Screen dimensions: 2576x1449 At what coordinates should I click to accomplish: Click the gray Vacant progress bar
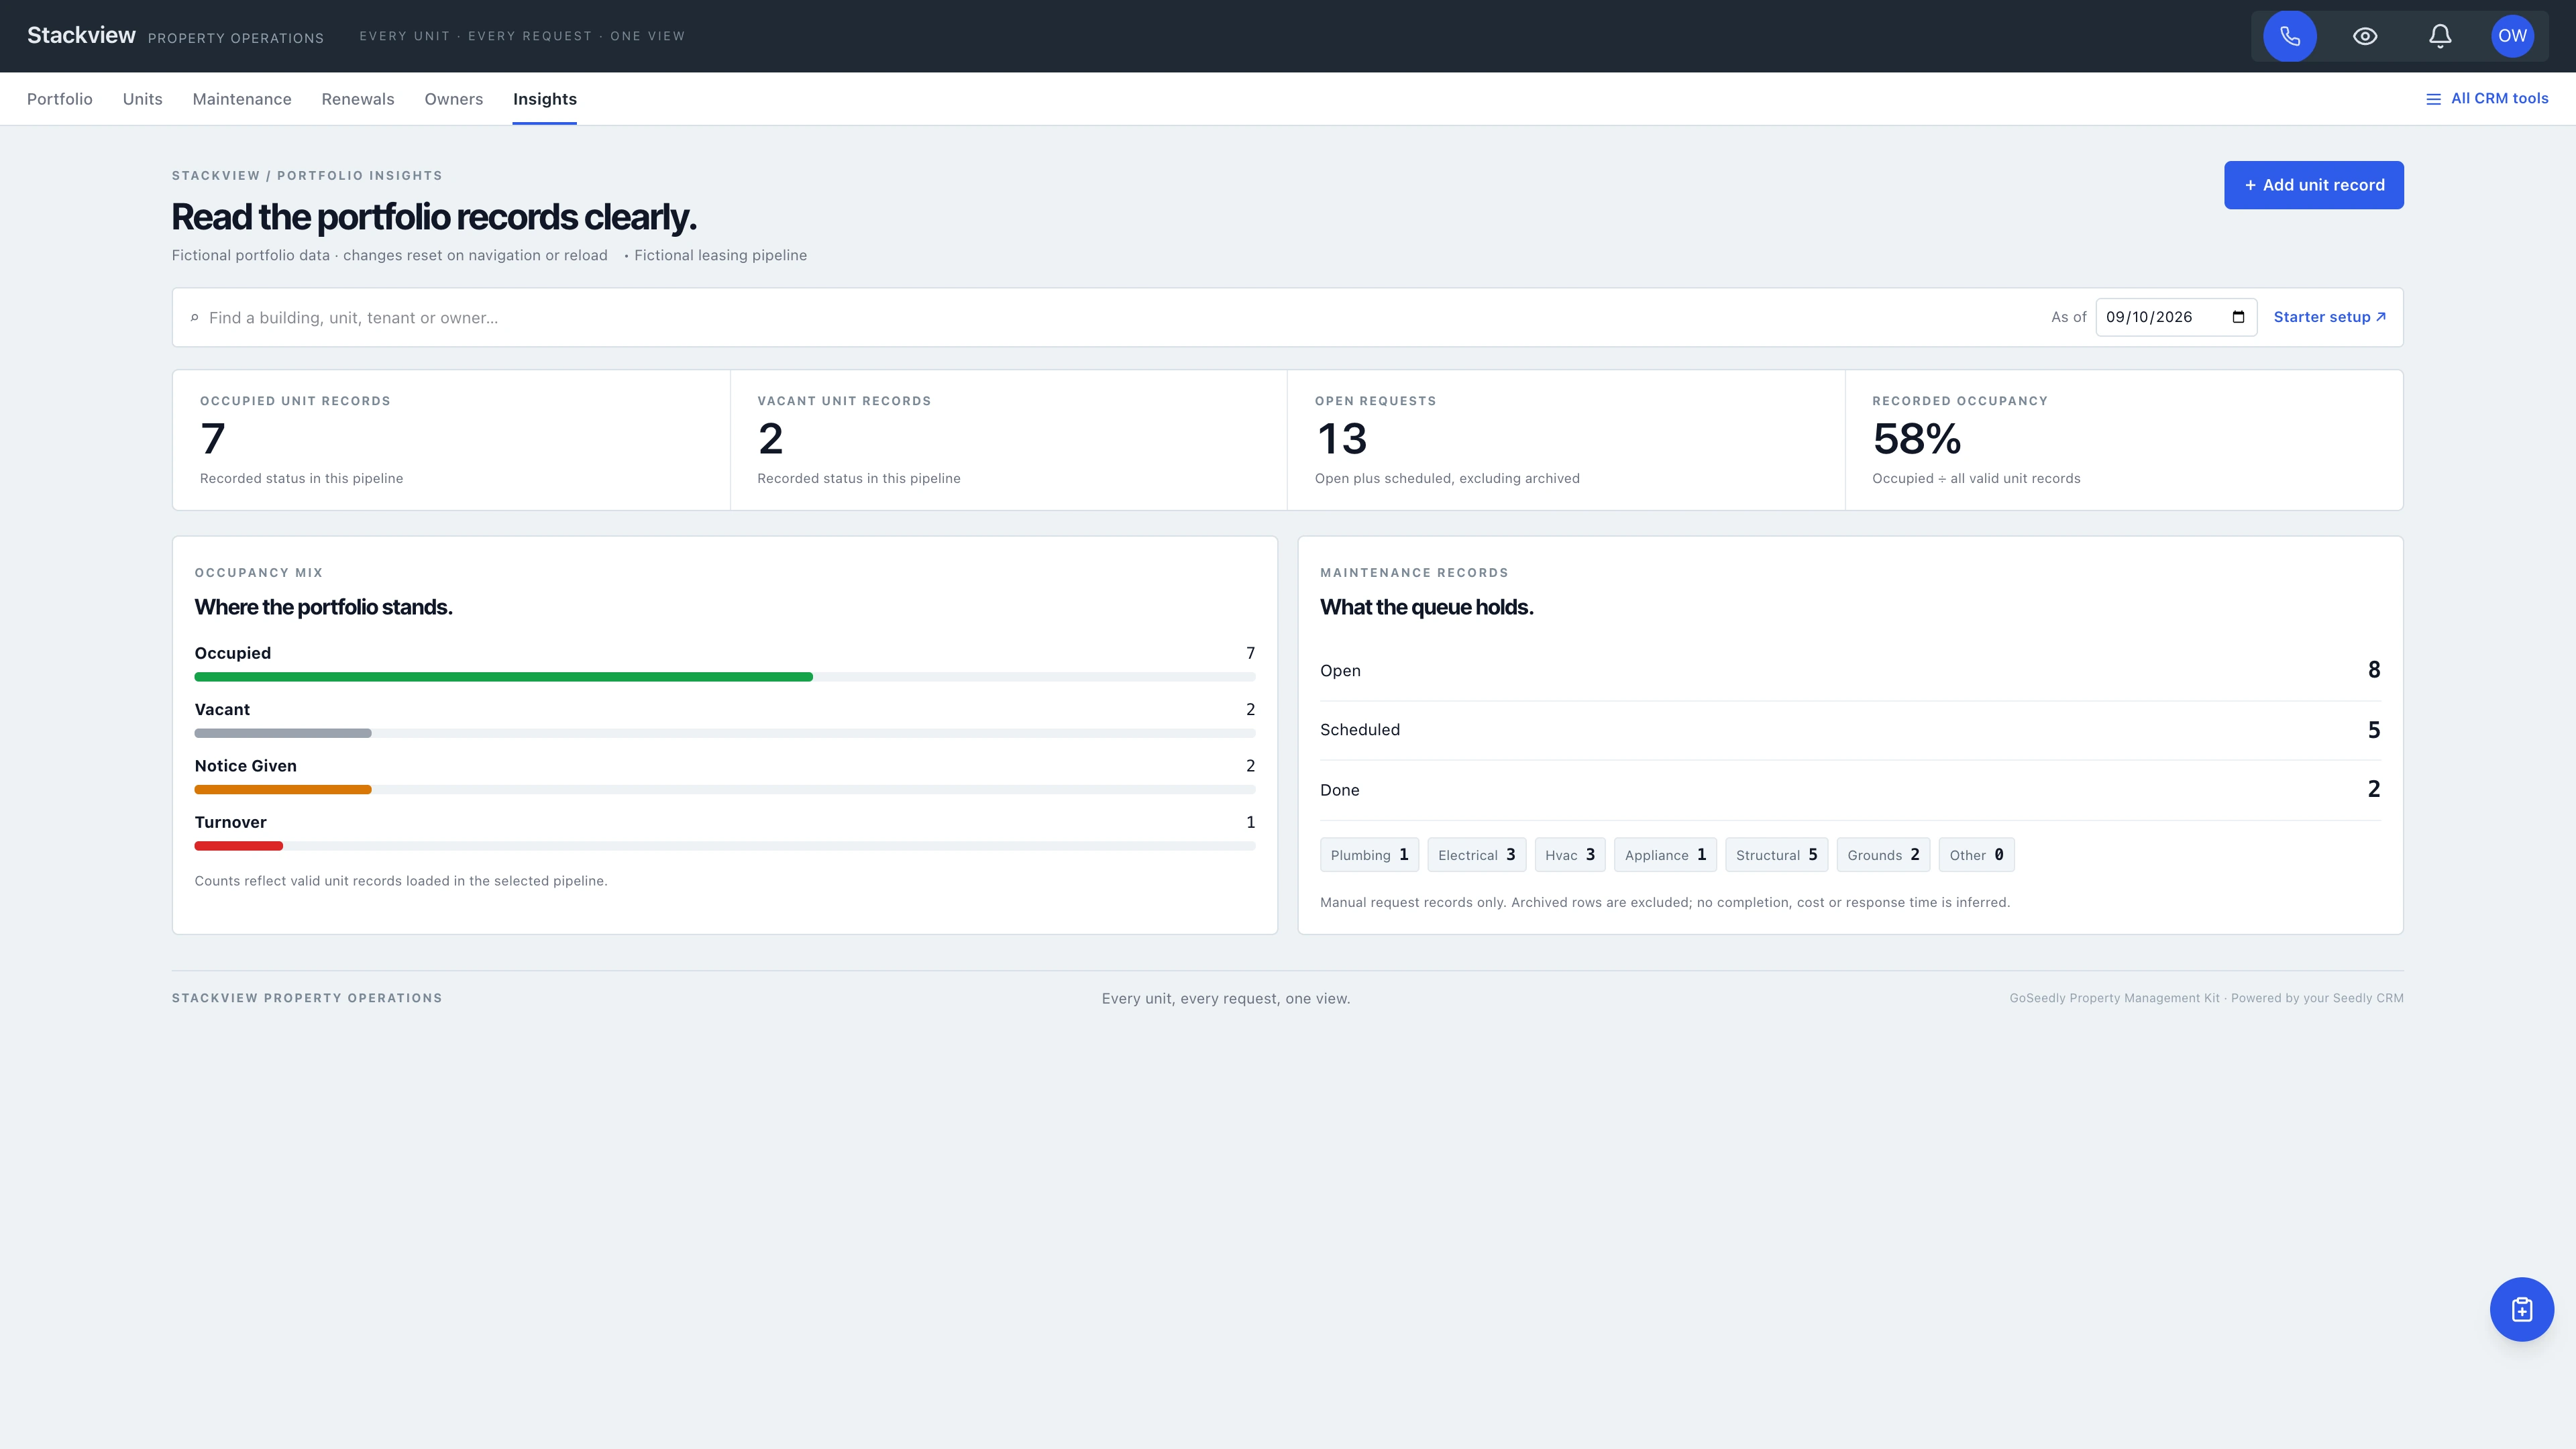coord(283,733)
